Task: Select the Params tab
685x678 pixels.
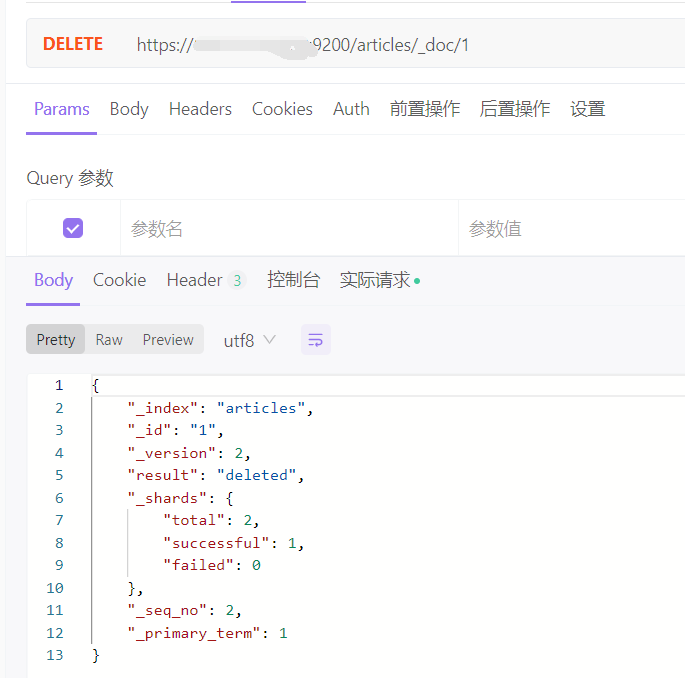Action: [62, 109]
